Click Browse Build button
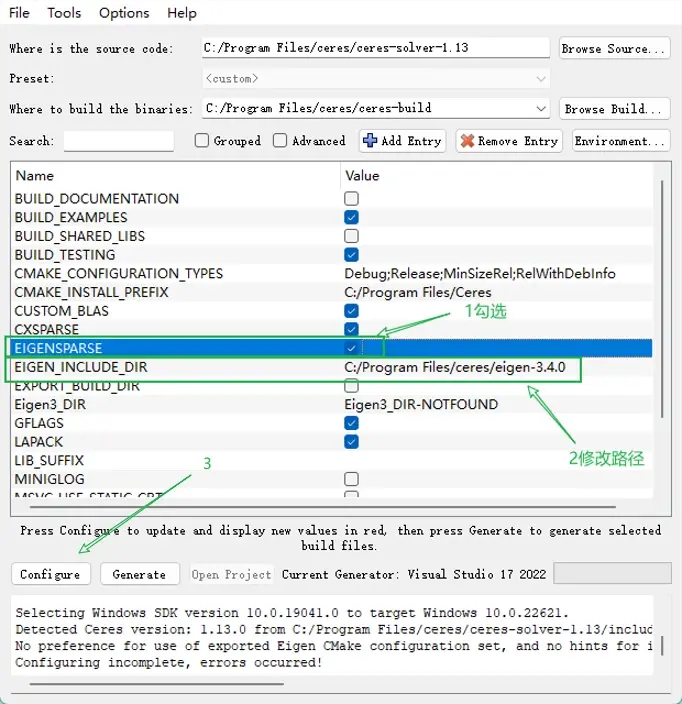This screenshot has height=704, width=682. point(614,109)
